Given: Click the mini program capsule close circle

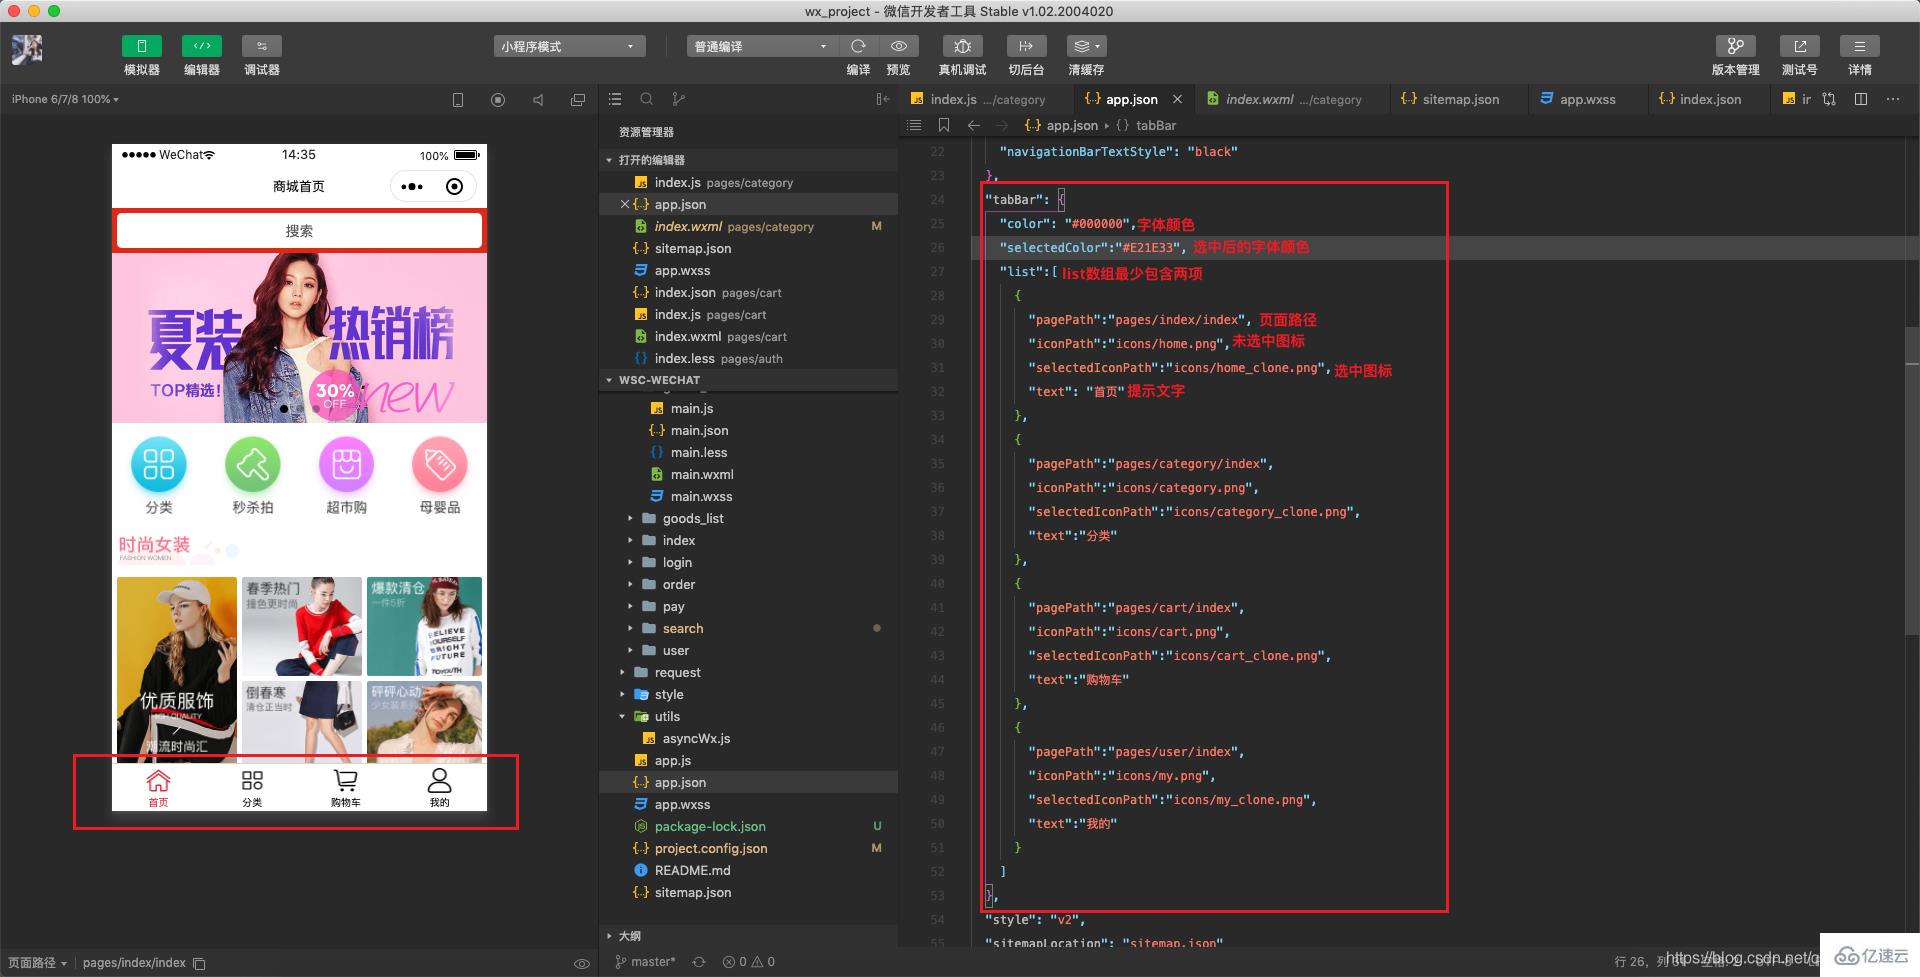Looking at the screenshot, I should (454, 186).
